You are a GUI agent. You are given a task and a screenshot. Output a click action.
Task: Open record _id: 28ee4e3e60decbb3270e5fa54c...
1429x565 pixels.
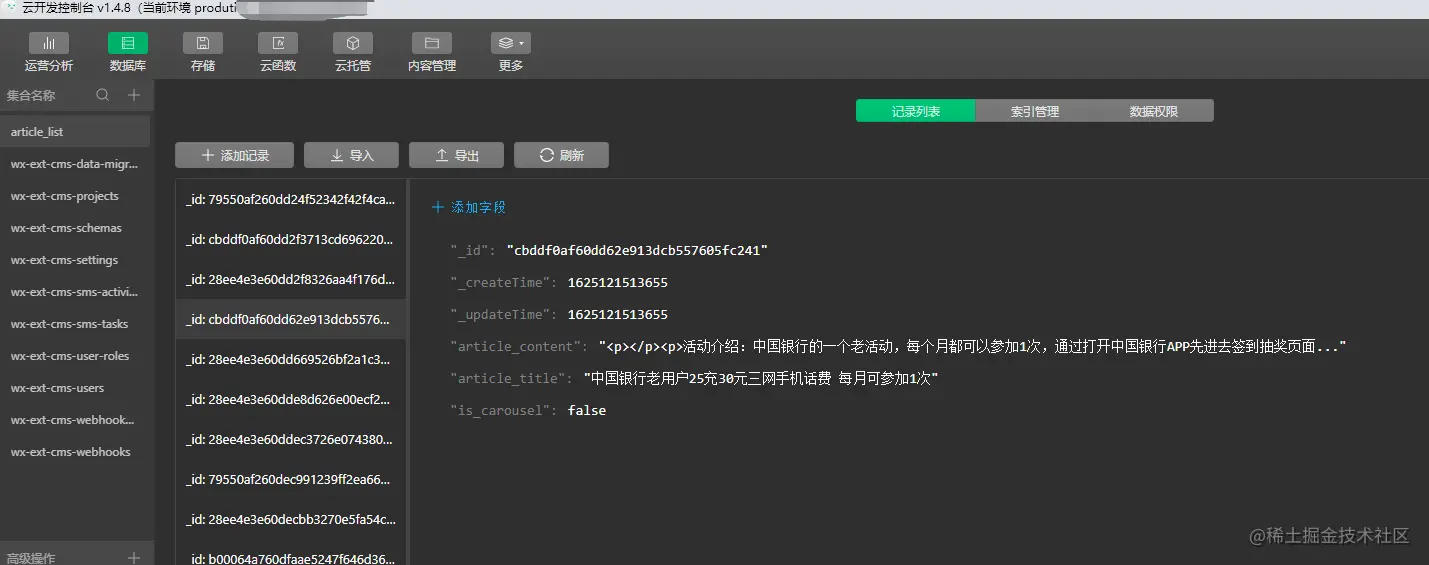[291, 519]
